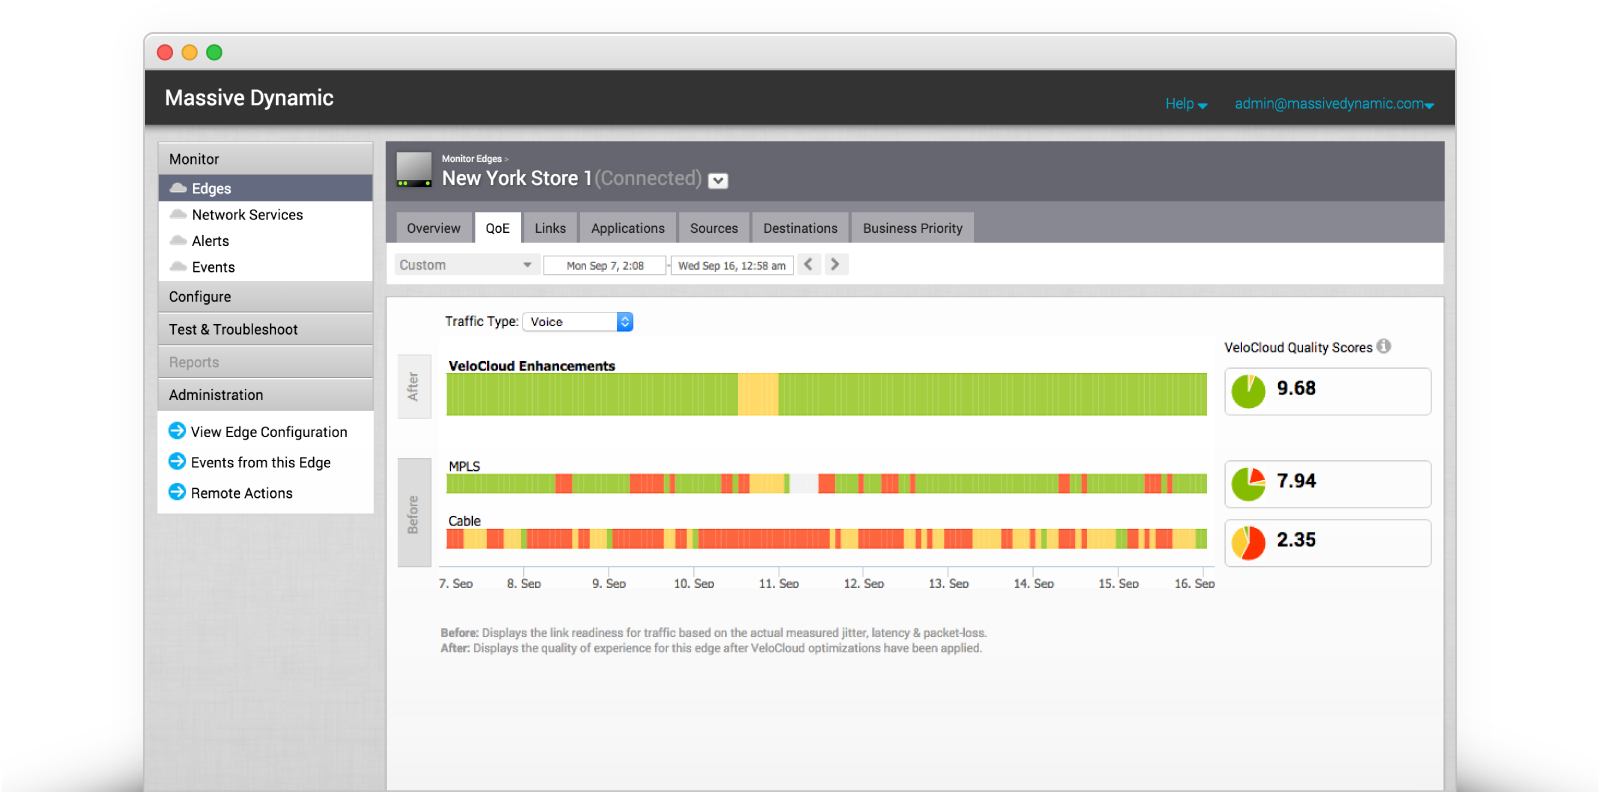Expand the Test & Troubleshoot section

[x=233, y=329]
